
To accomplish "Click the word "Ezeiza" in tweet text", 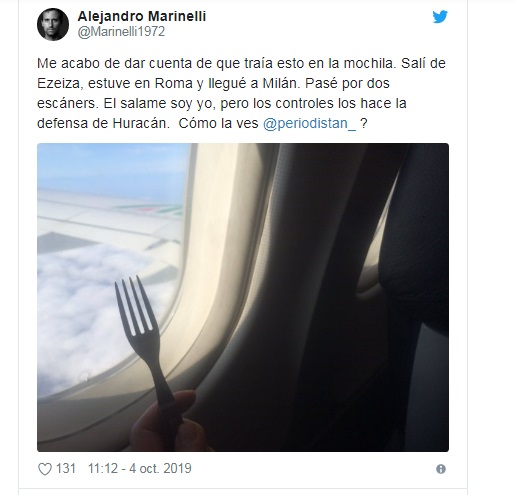I will (x=59, y=83).
